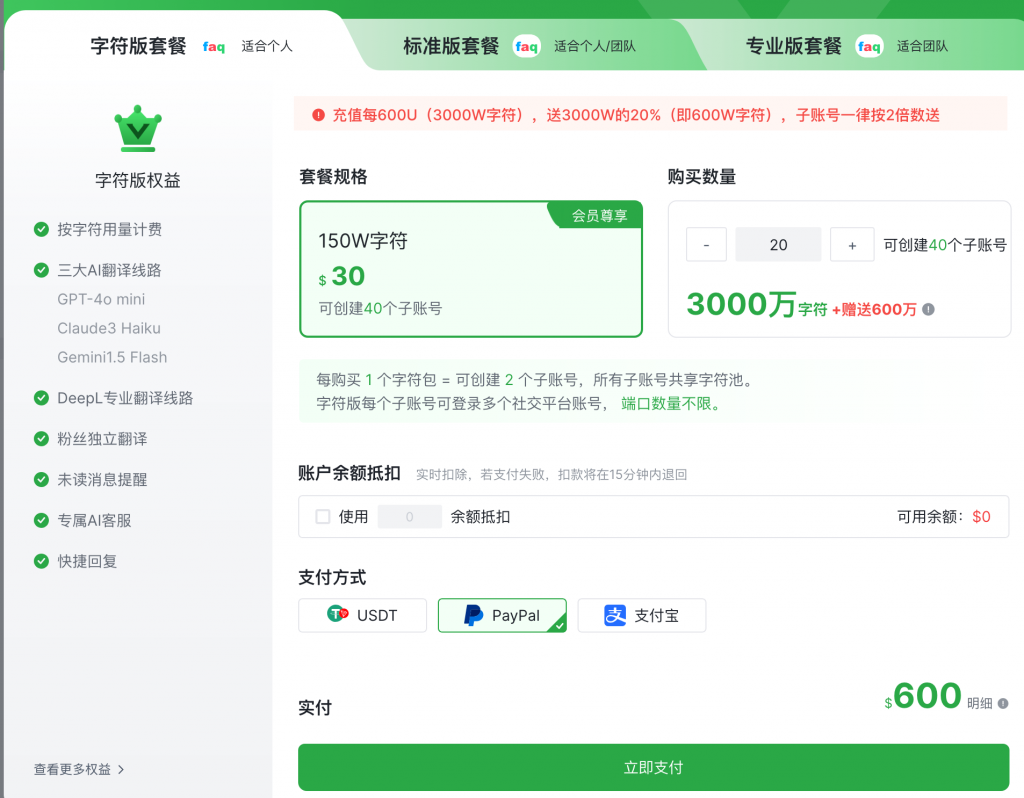Click the minus stepper to decrease quantity
The height and width of the screenshot is (798, 1024).
(706, 243)
